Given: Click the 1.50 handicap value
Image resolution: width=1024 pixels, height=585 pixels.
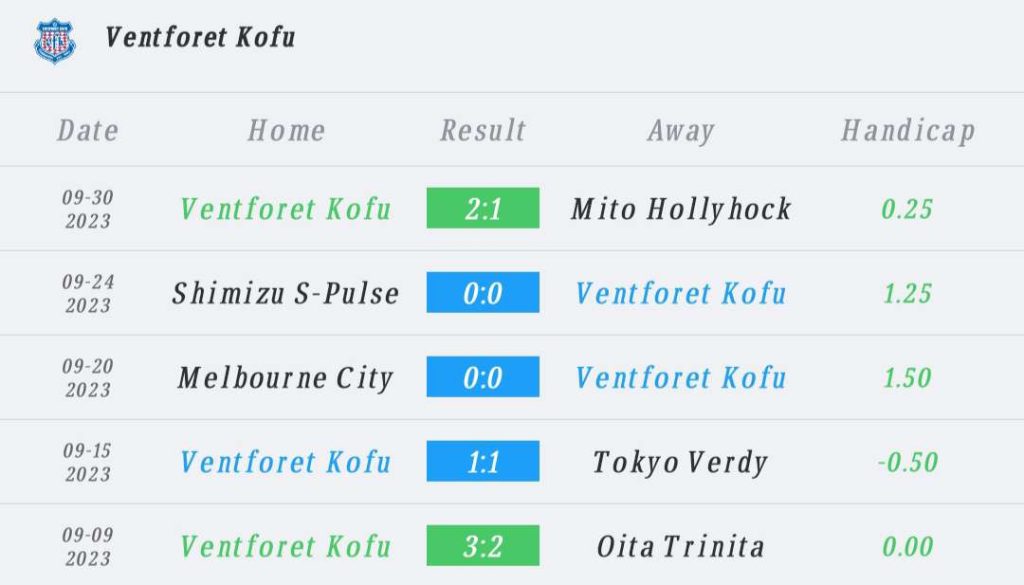Looking at the screenshot, I should click(907, 377).
